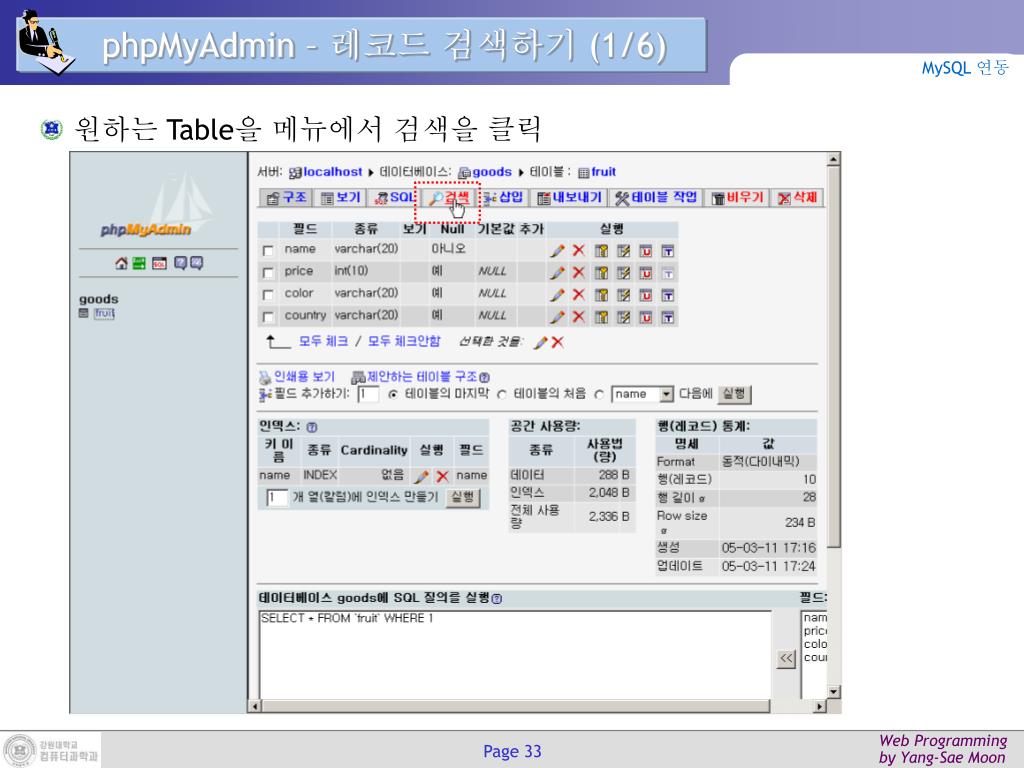The width and height of the screenshot is (1024, 768).
Task: Click red X icon for selected fields
Action: point(557,342)
